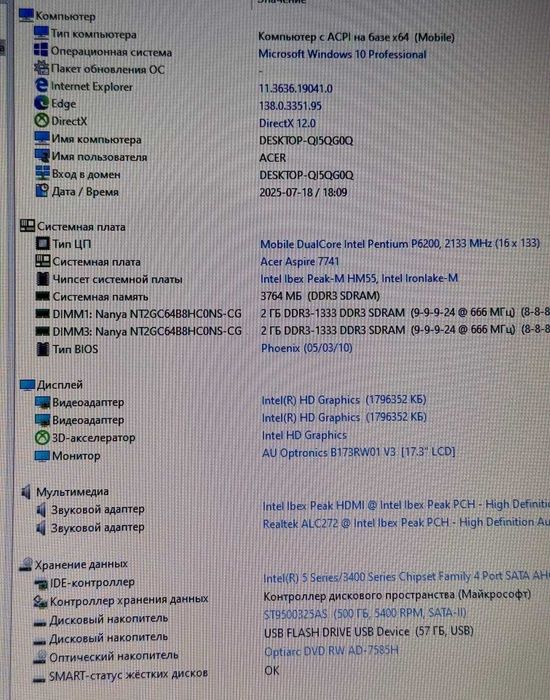550x700 pixels.
Task: Click the Имя компьютера icon
Action: coord(42,138)
